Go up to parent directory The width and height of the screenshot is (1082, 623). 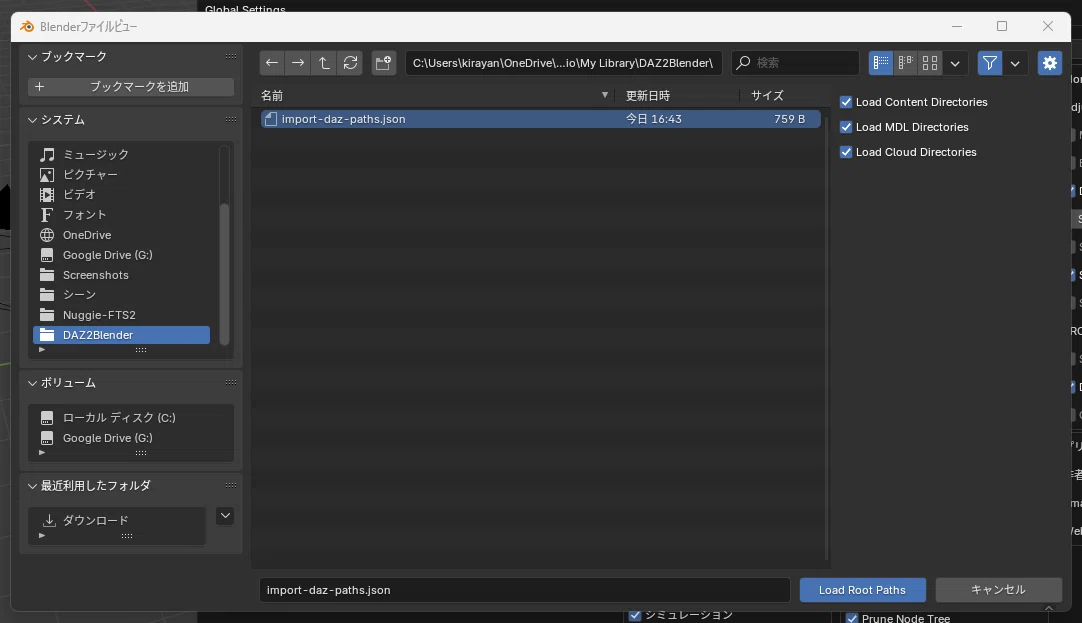[x=324, y=63]
